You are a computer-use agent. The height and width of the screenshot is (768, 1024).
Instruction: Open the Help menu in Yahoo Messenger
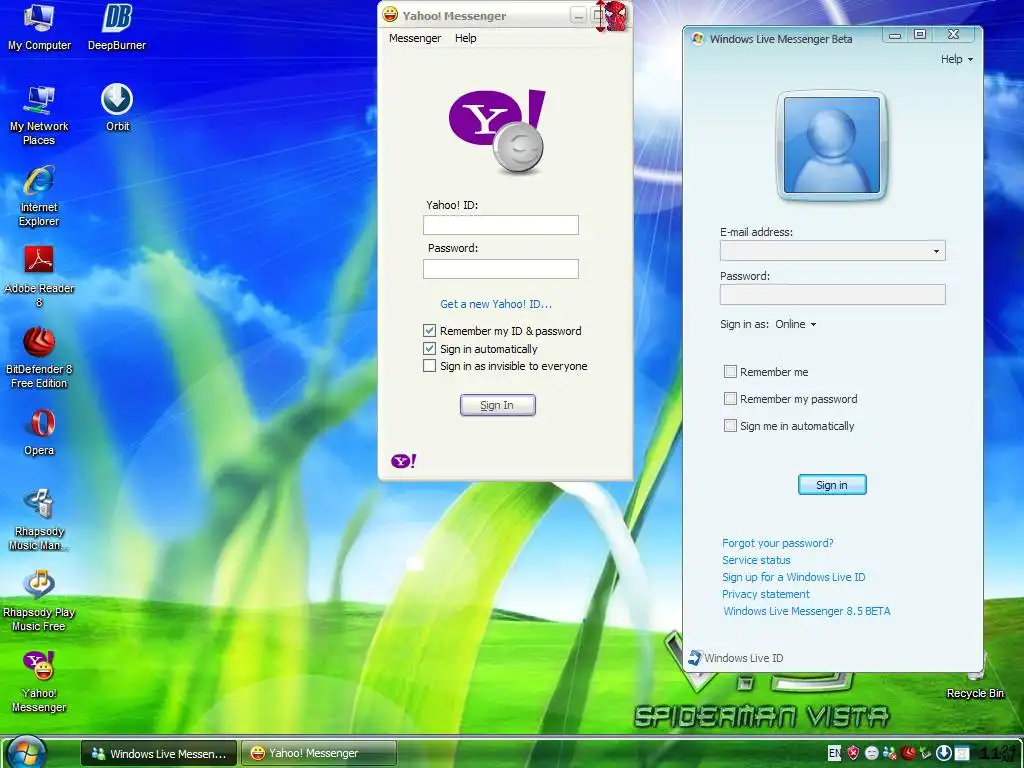(x=466, y=38)
